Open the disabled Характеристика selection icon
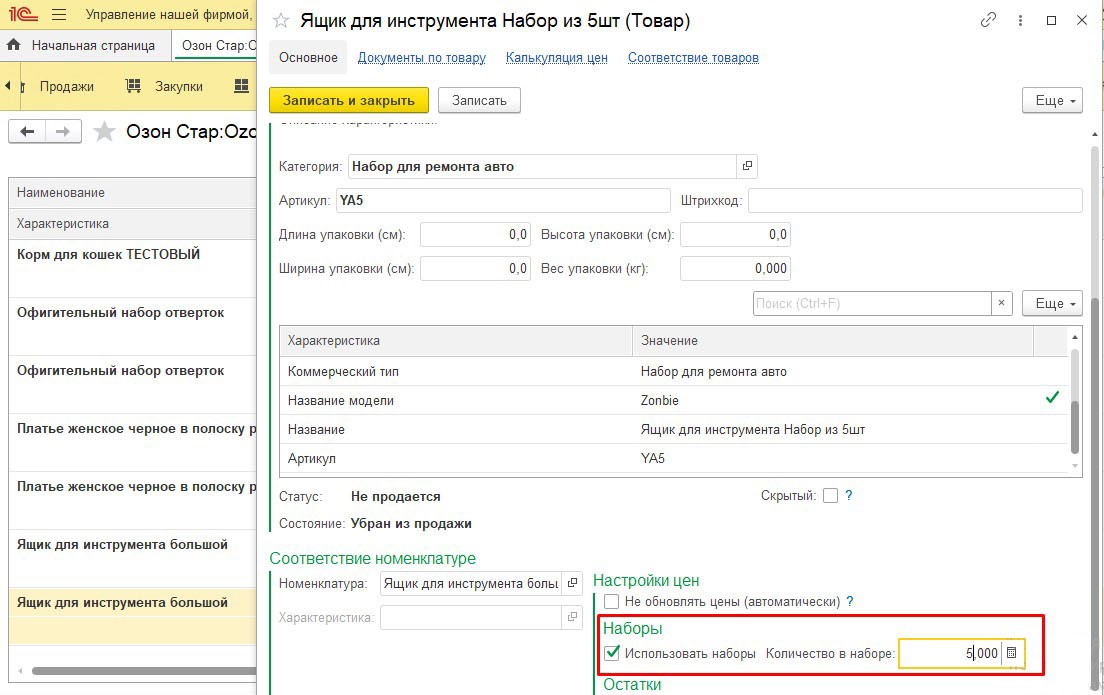The width and height of the screenshot is (1104, 695). coord(572,617)
